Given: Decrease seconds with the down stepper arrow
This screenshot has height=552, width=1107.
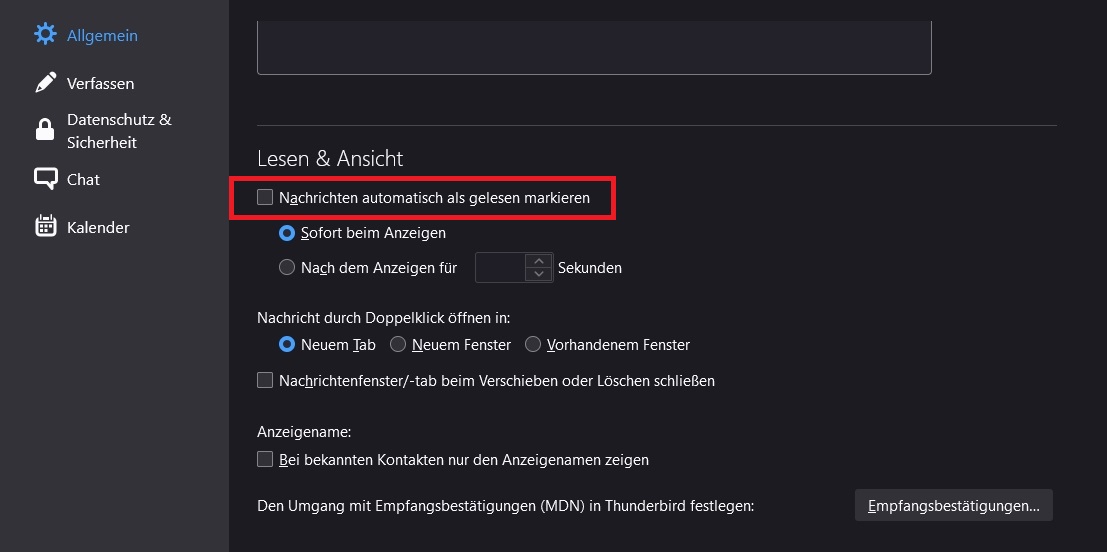Looking at the screenshot, I should (x=539, y=274).
